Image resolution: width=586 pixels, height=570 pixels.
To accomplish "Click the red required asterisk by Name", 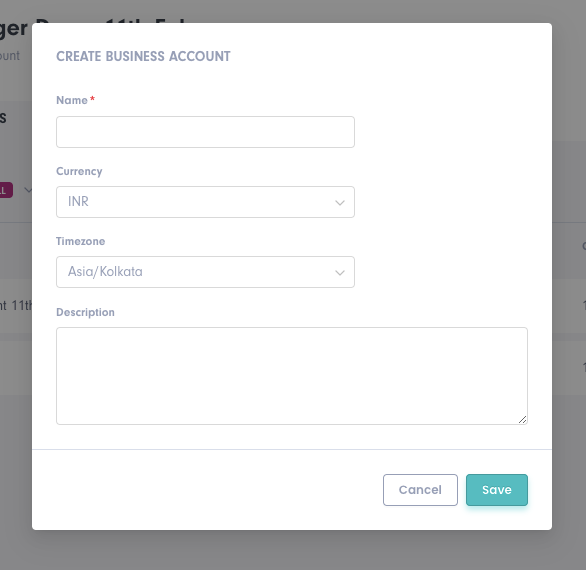I will coord(92,99).
